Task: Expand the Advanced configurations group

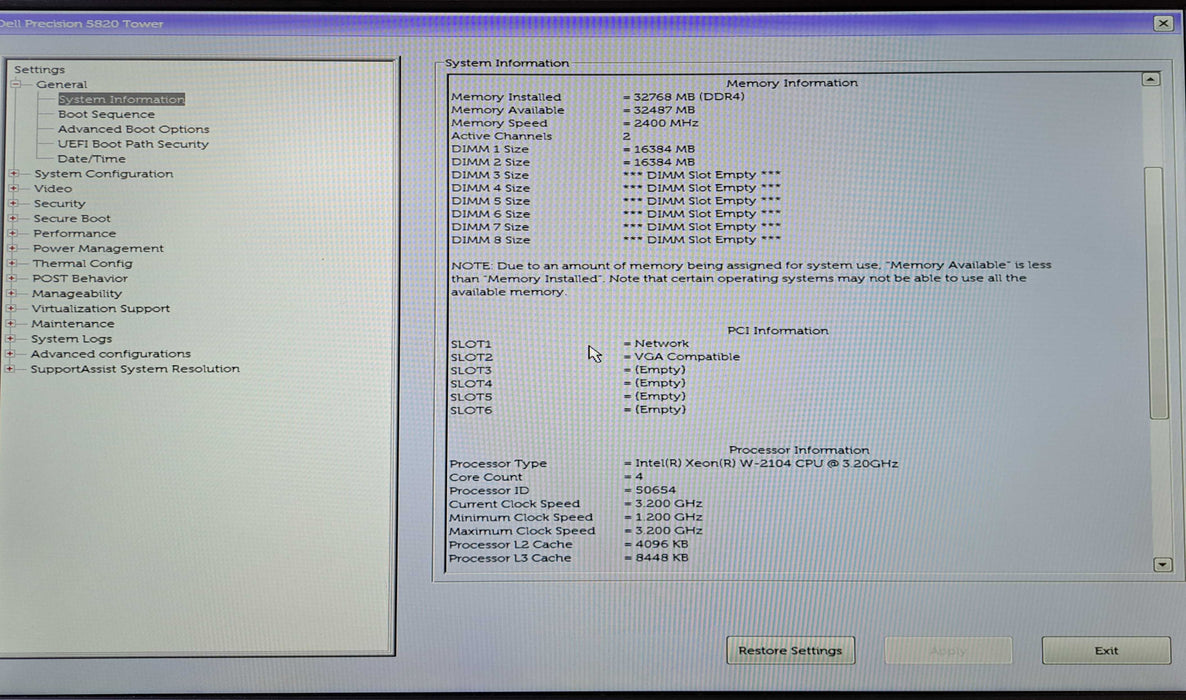Action: (x=14, y=353)
